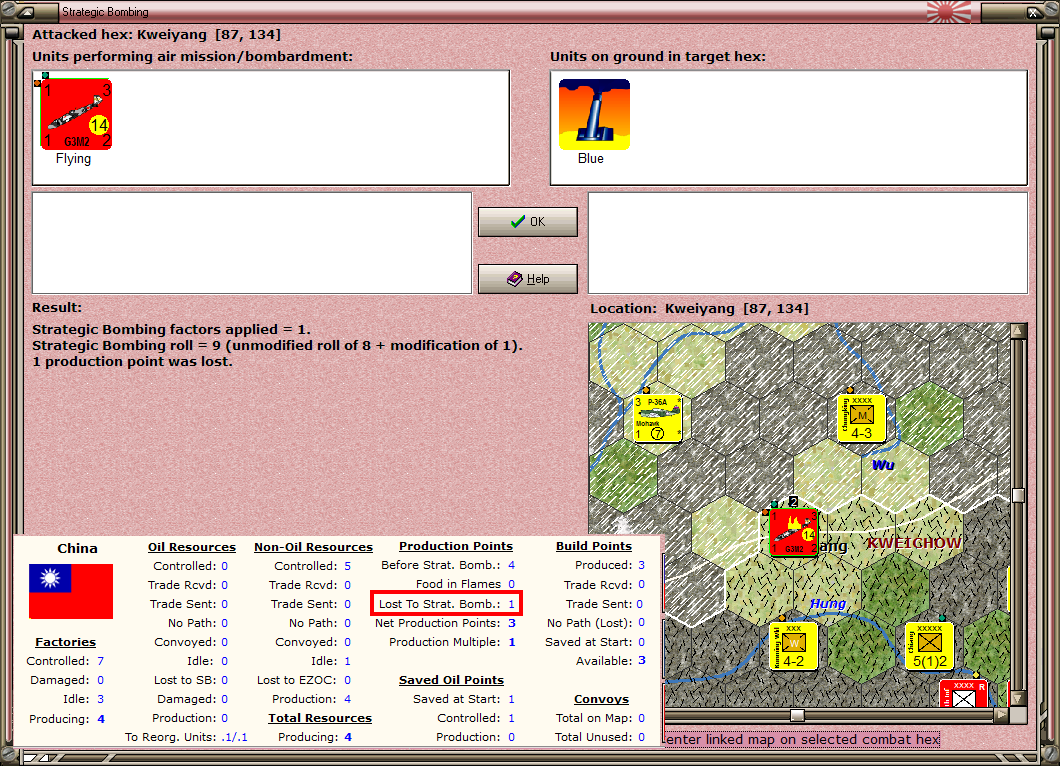Click the Attacked hex Kweiyang title text
Screen dimensions: 1060x766
(x=156, y=34)
